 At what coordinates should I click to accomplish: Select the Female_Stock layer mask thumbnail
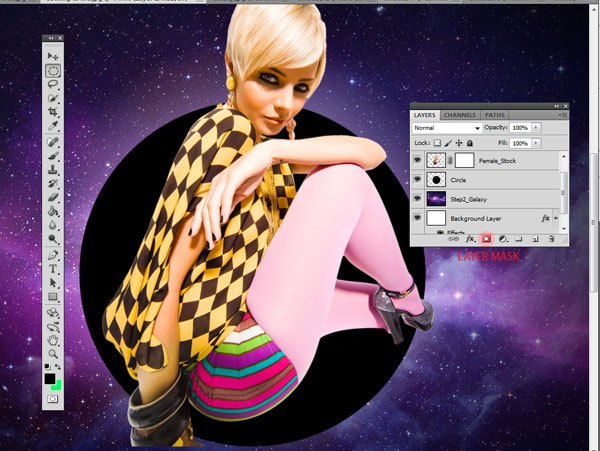[465, 160]
